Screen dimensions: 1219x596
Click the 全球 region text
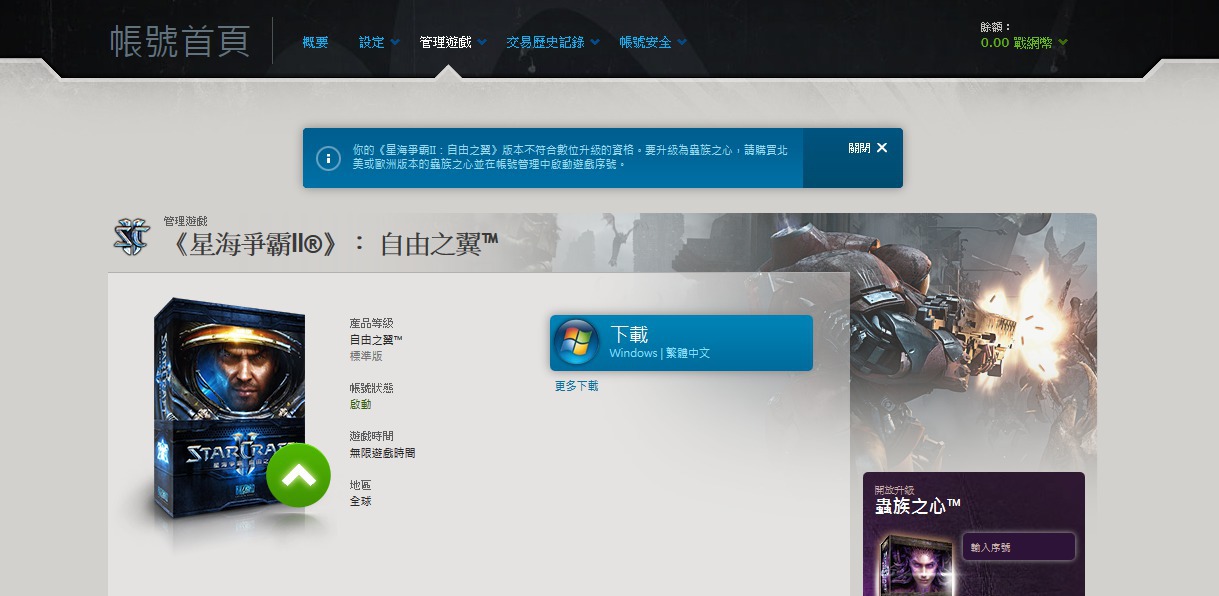(x=360, y=501)
